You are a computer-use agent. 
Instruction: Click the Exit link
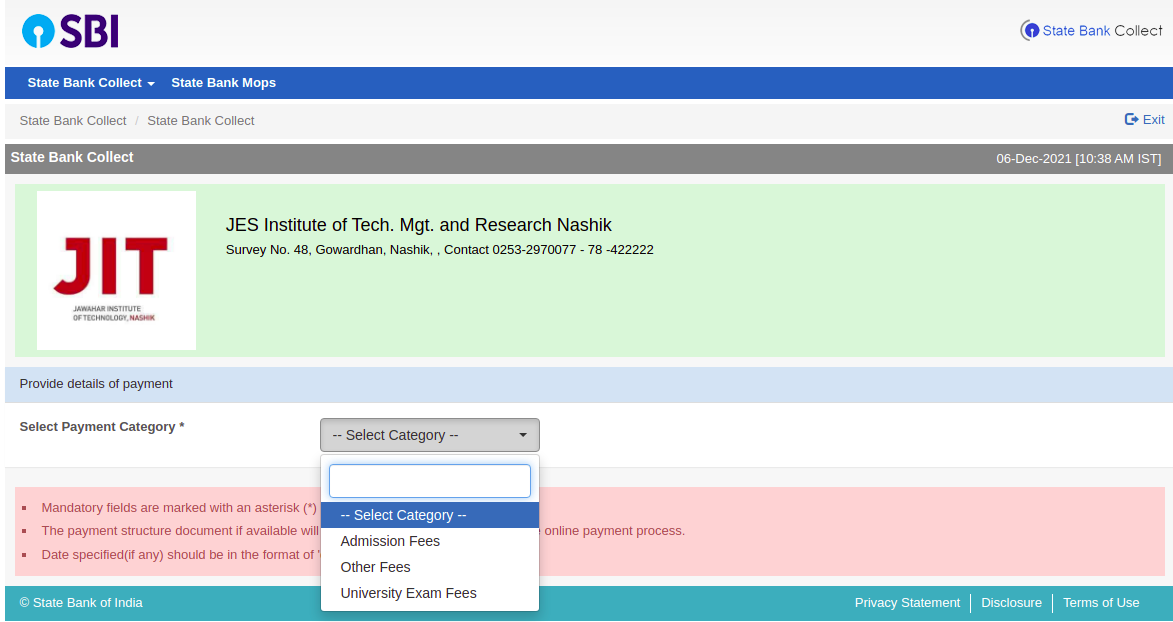pyautogui.click(x=1145, y=120)
